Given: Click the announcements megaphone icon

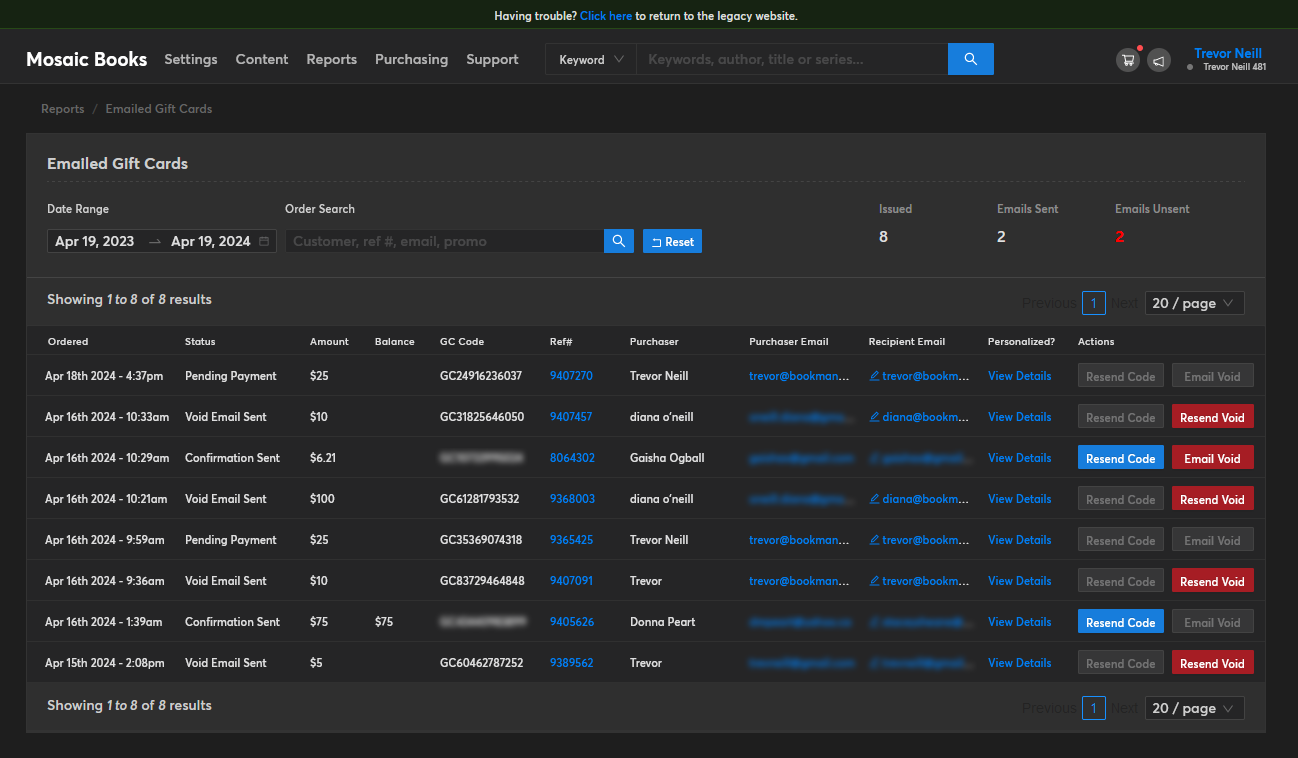Looking at the screenshot, I should (1158, 60).
